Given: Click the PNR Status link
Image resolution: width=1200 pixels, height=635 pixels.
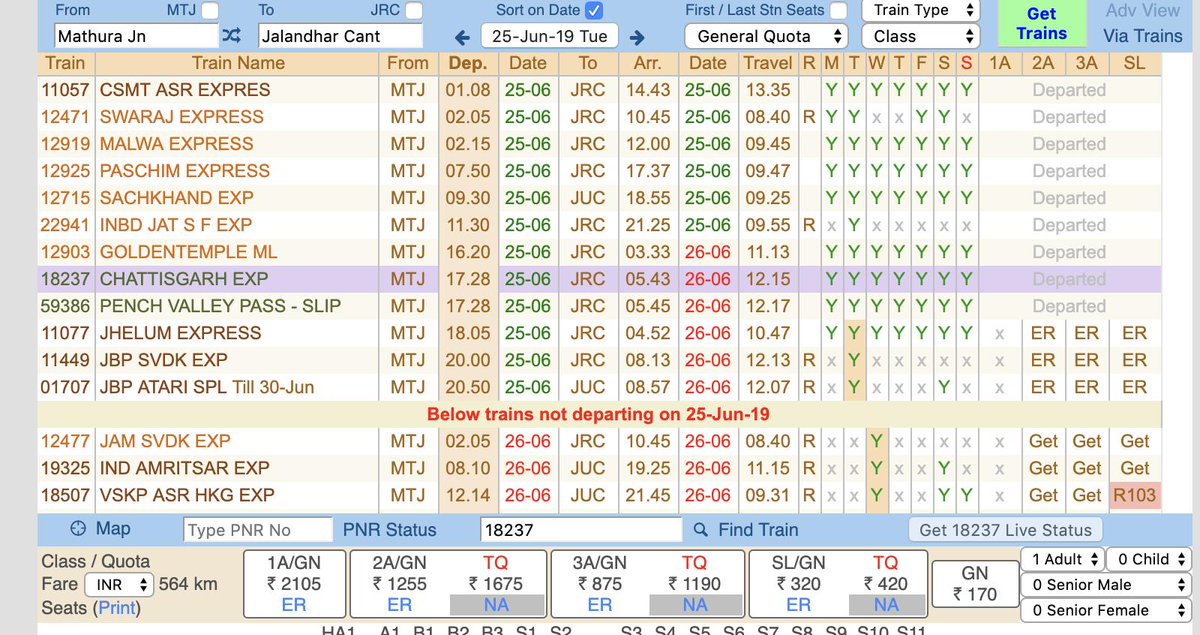Looking at the screenshot, I should pos(389,530).
